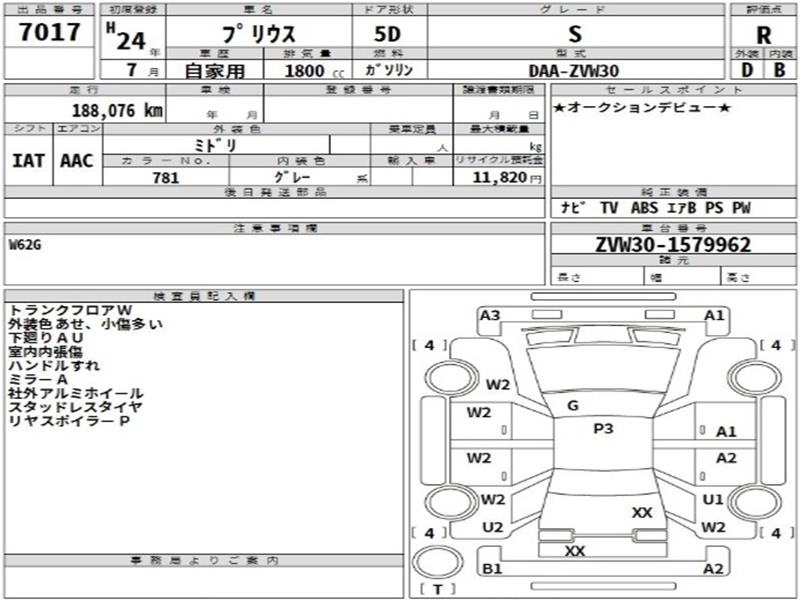Click the U2 mark on the diagram
The height and width of the screenshot is (600, 800).
point(492,527)
